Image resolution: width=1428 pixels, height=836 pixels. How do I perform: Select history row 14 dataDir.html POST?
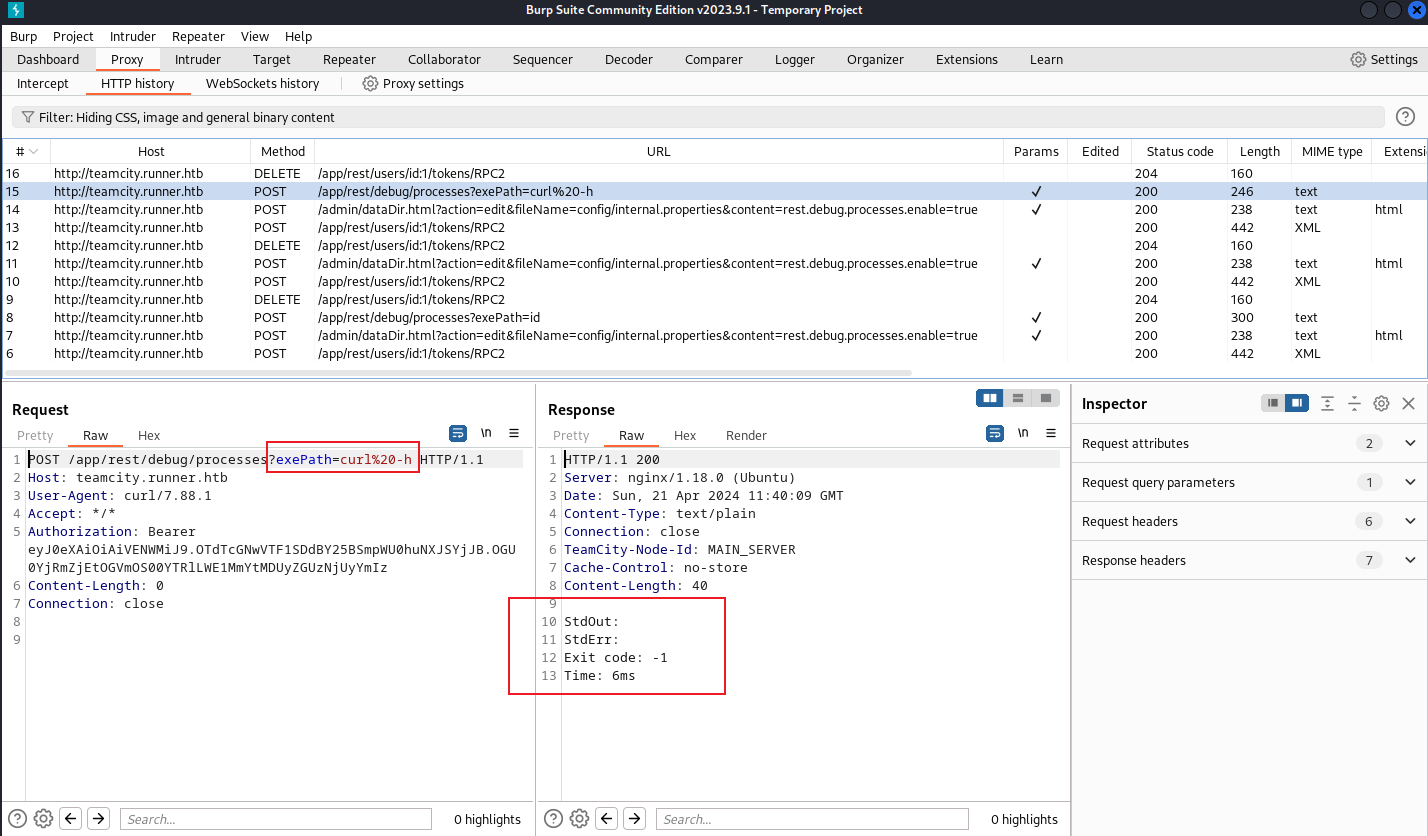[x=714, y=209]
